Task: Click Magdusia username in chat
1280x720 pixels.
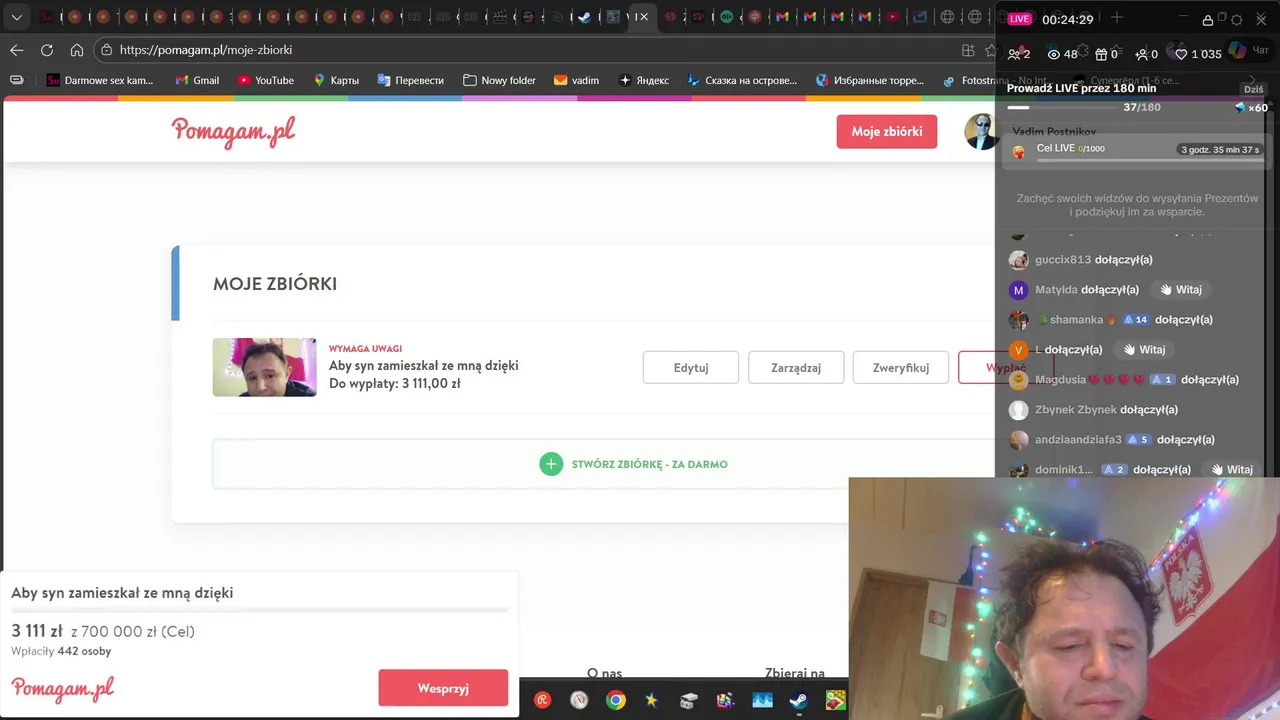Action: pos(1060,380)
